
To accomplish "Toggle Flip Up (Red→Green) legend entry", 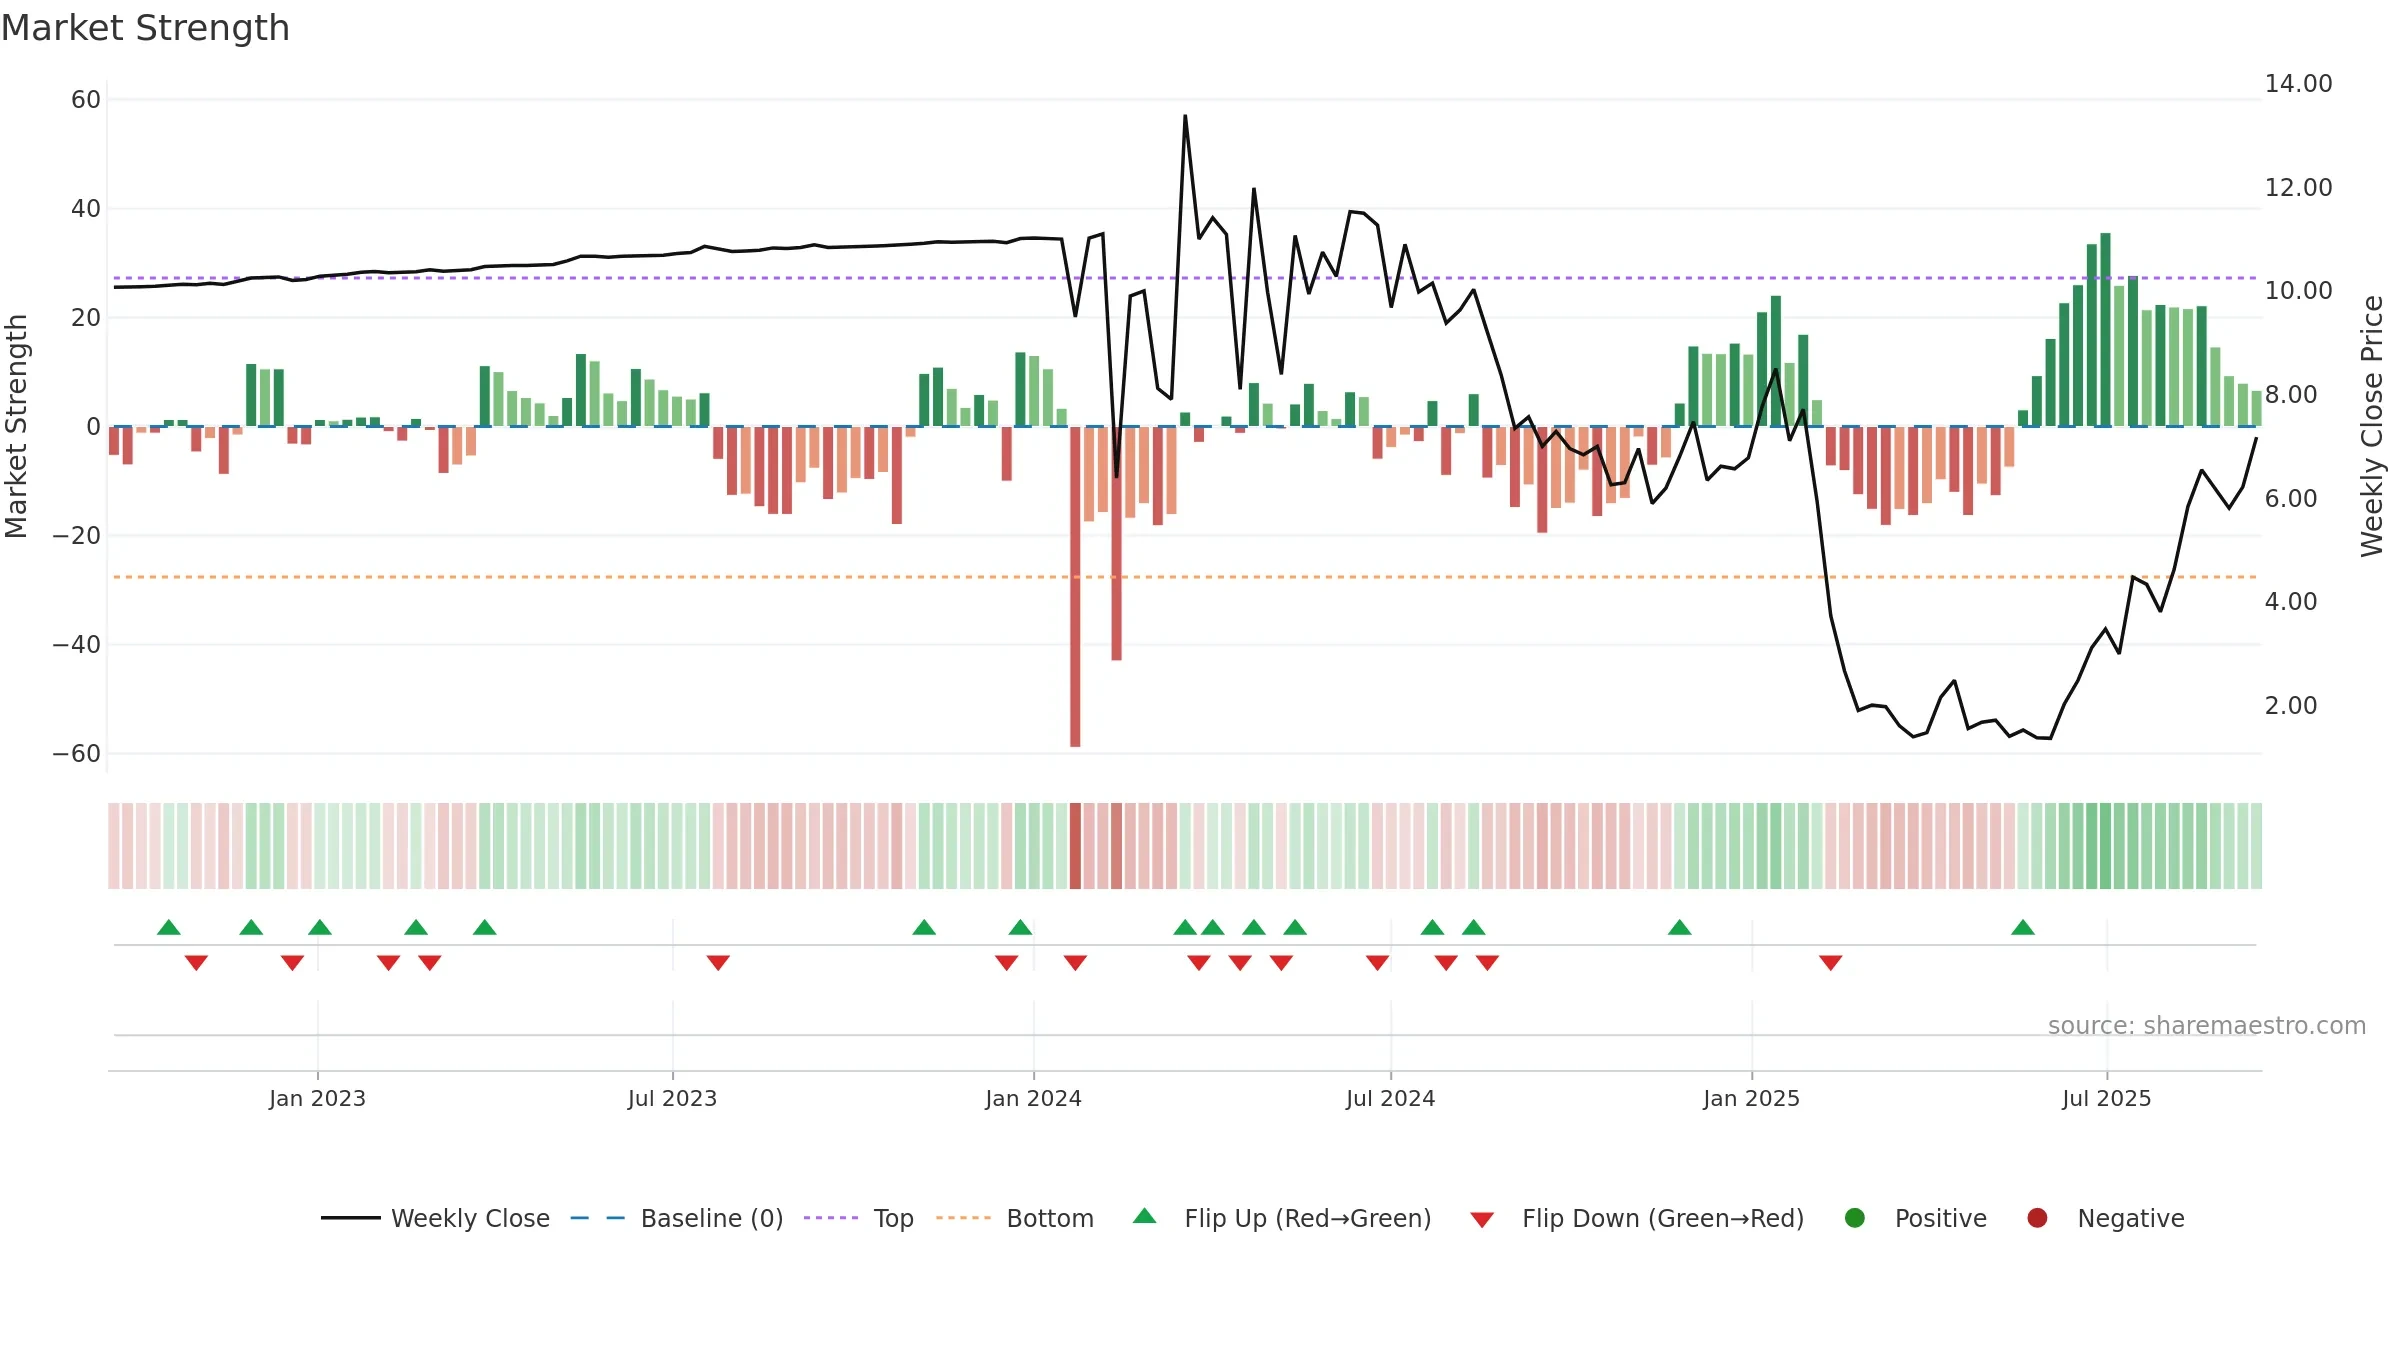I will point(1281,1218).
